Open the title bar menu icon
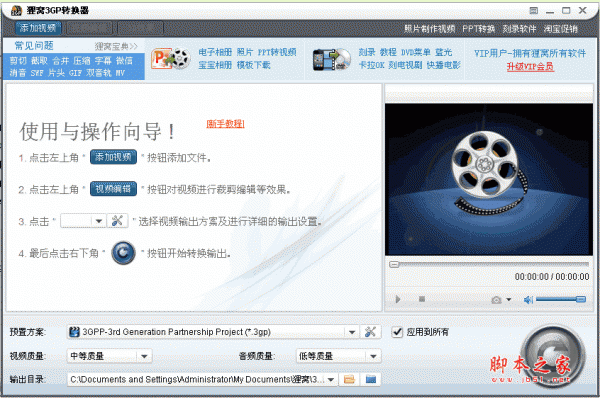 click(533, 11)
